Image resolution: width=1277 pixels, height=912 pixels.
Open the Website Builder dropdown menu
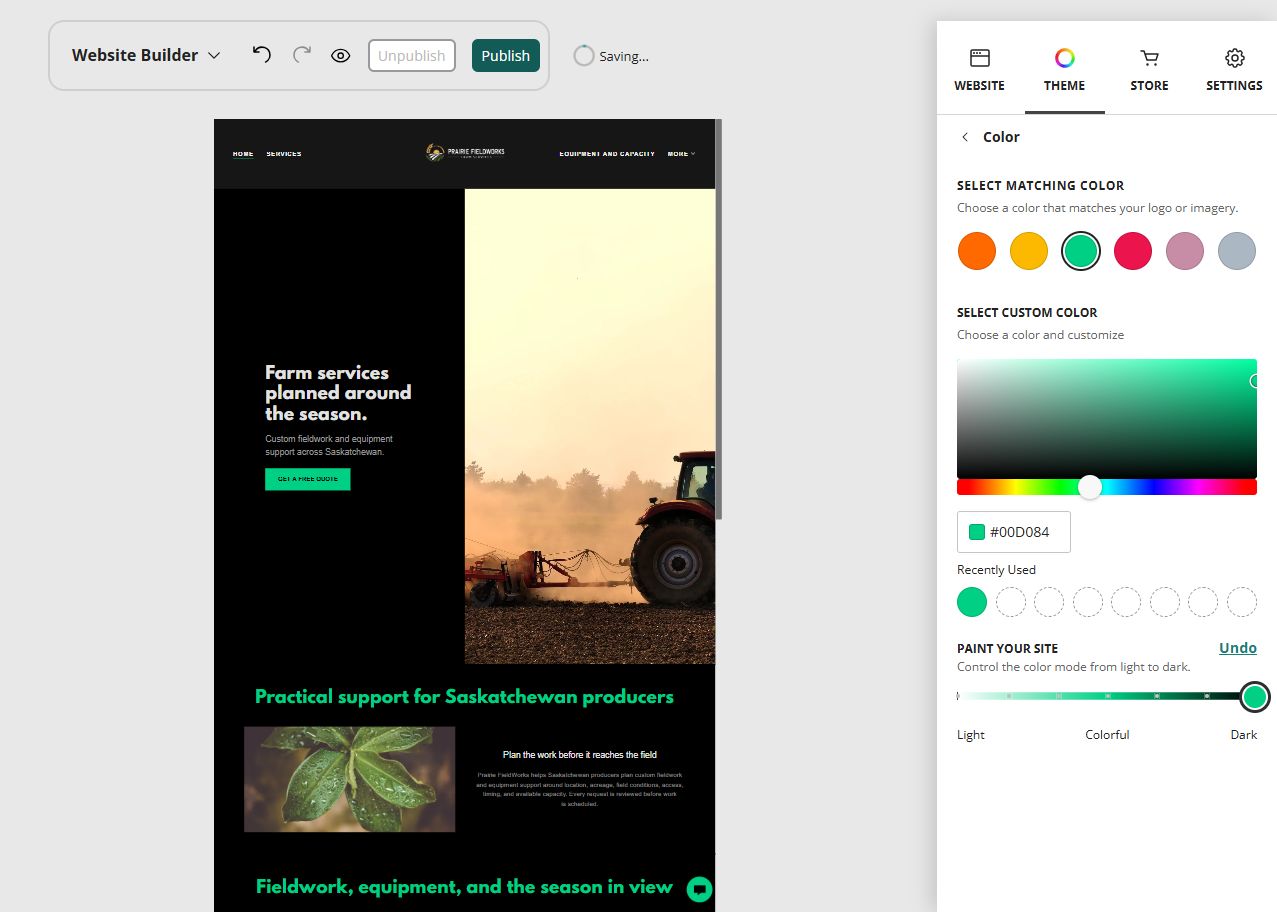click(x=145, y=56)
